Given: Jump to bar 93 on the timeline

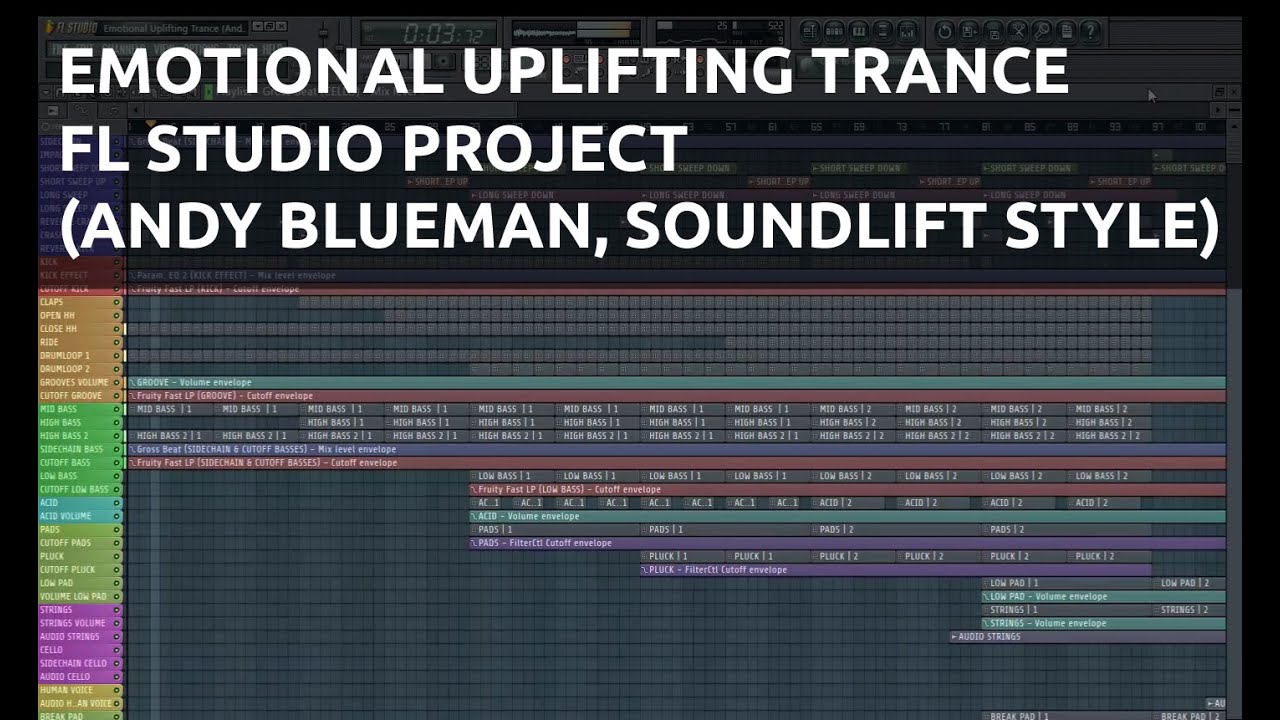Looking at the screenshot, I should point(1115,127).
